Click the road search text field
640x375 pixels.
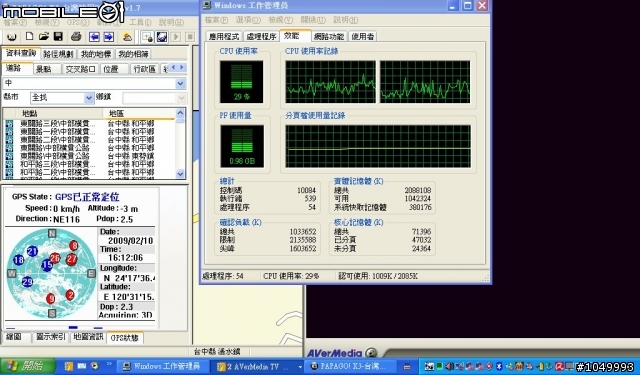89,84
